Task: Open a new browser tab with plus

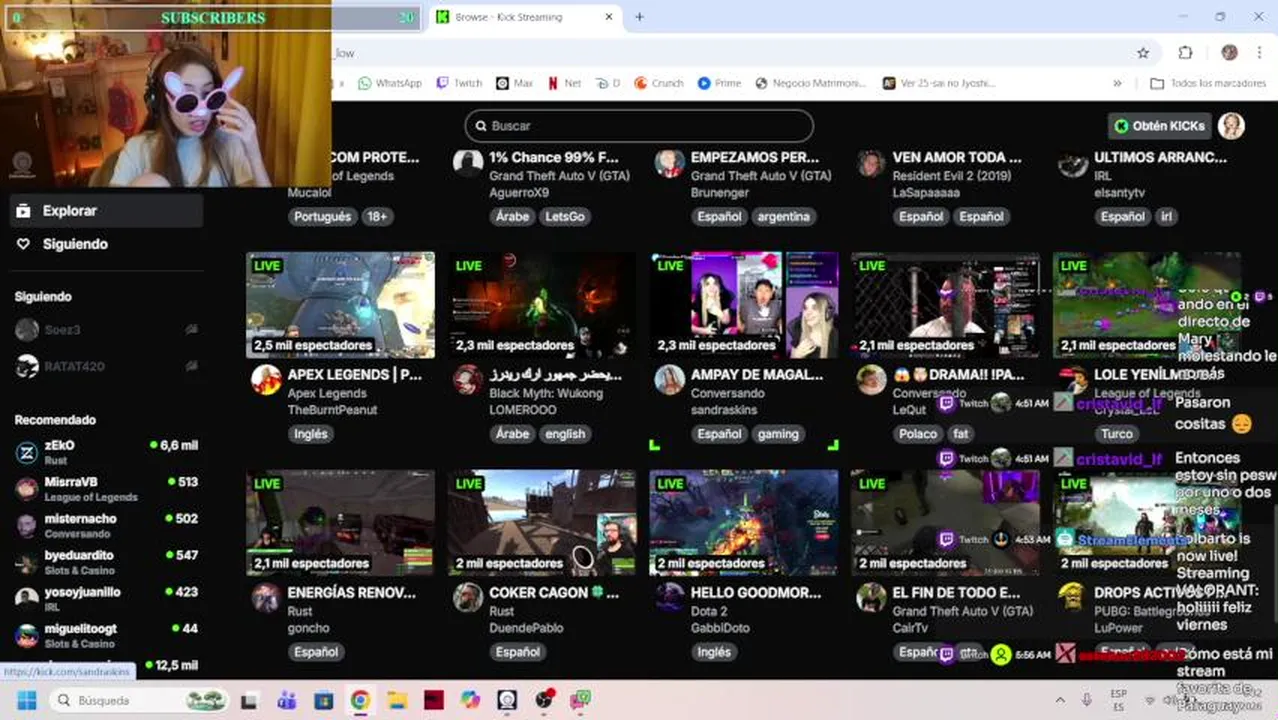Action: [x=640, y=17]
